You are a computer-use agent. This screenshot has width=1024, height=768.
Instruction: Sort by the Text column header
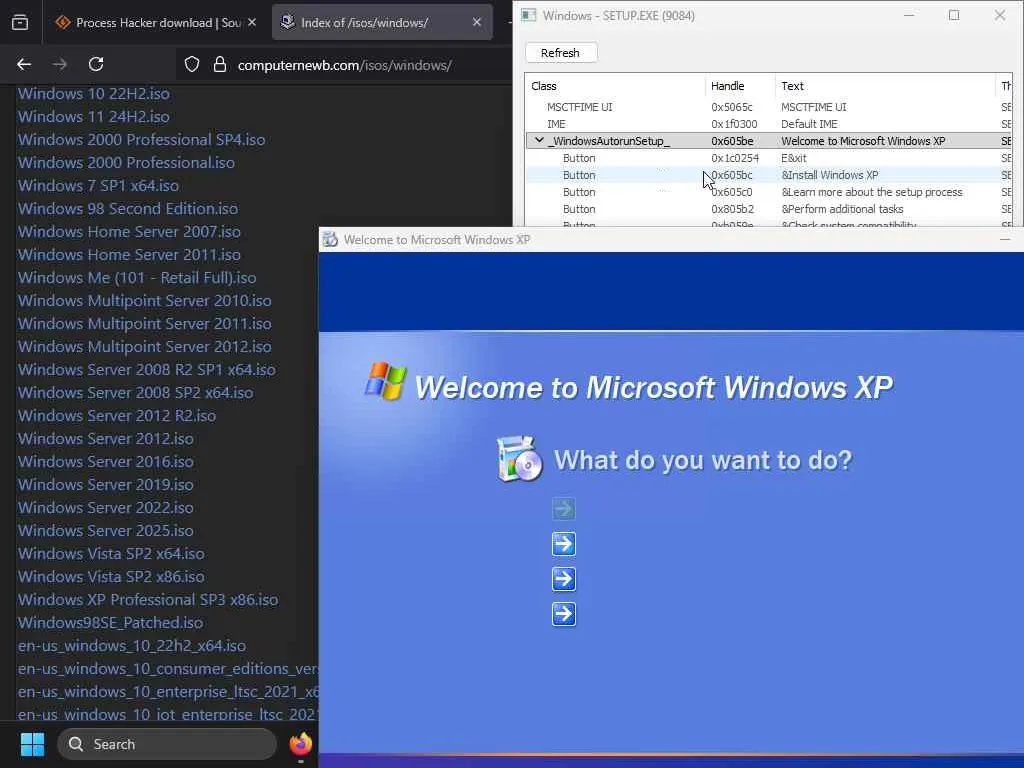(x=792, y=86)
